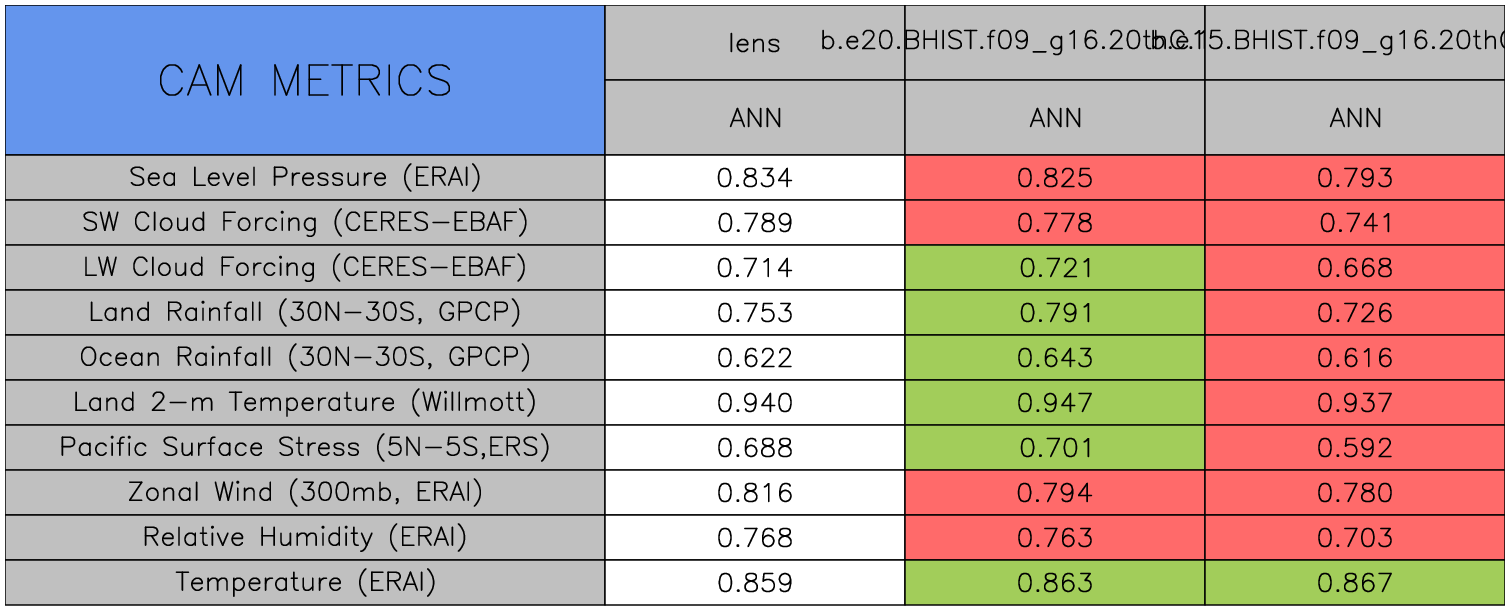1510x611 pixels.
Task: Select the LW Cloud Forcing (CERES-EBAF) row label
Action: coord(305,267)
